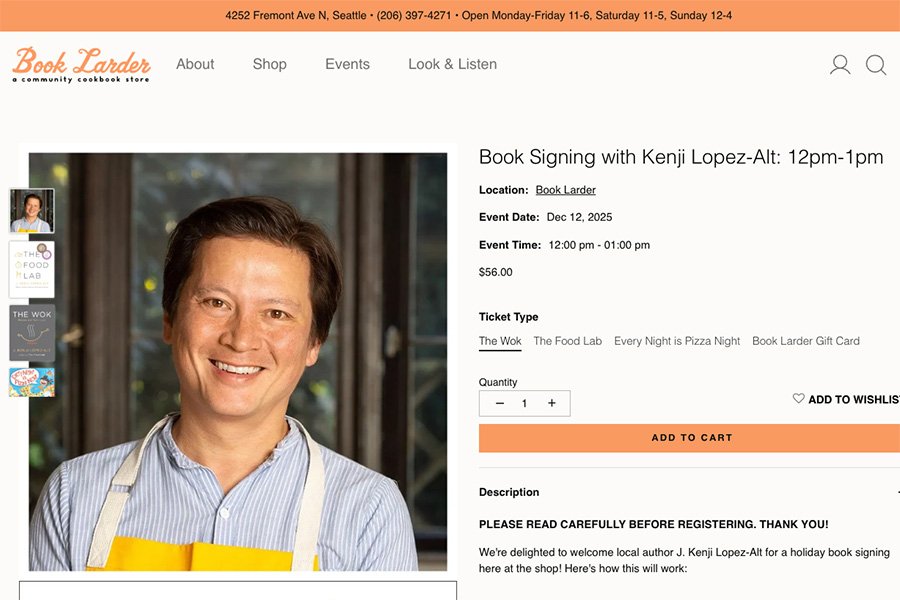Viewport: 900px width, 600px height.
Task: Click the wishlist heart icon
Action: point(798,398)
